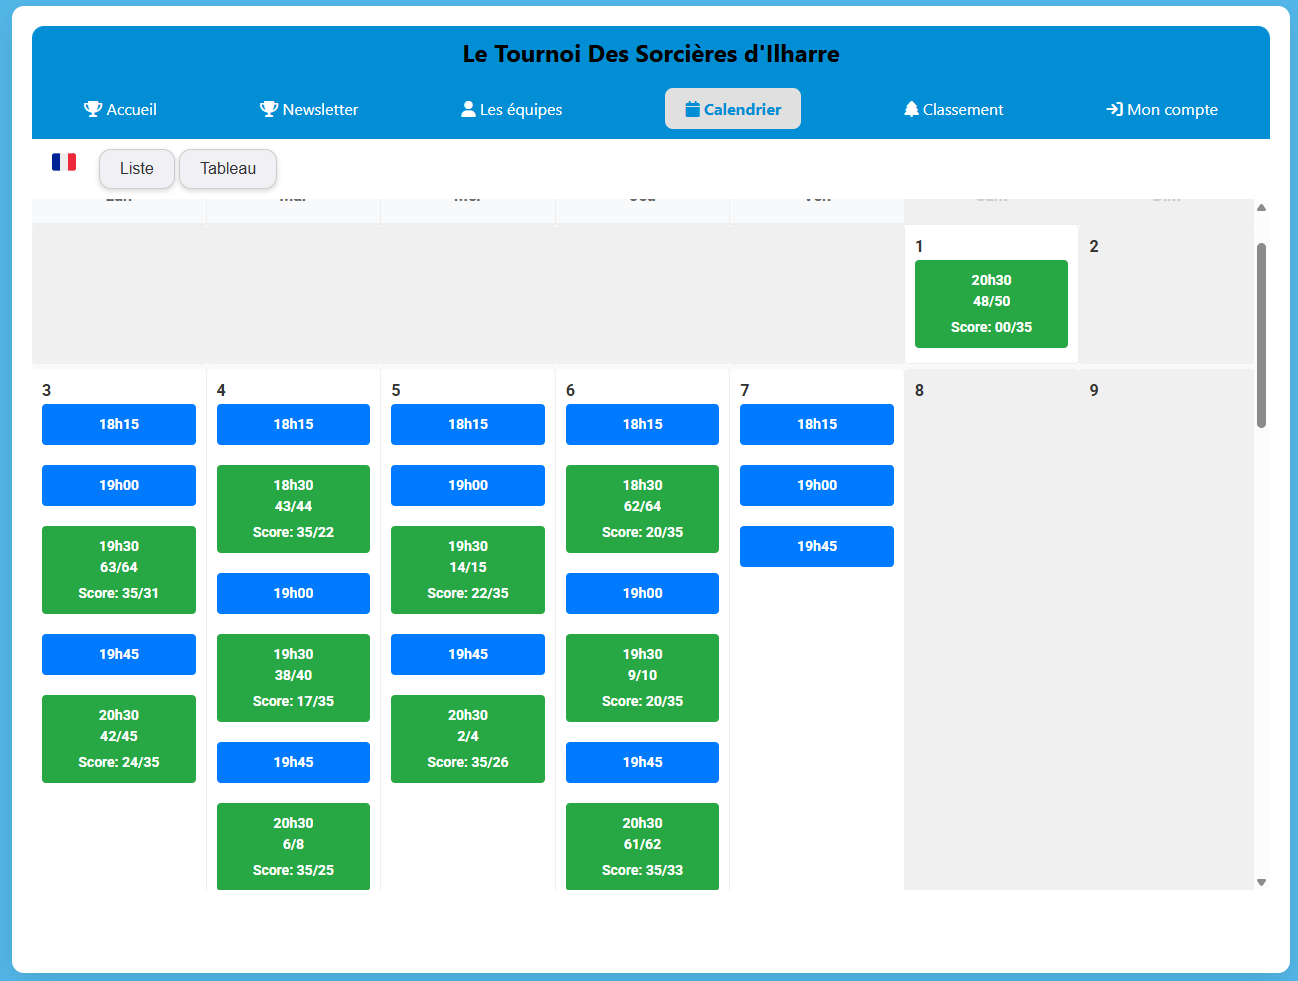Switch to Tableau view
The width and height of the screenshot is (1298, 981).
pos(228,168)
